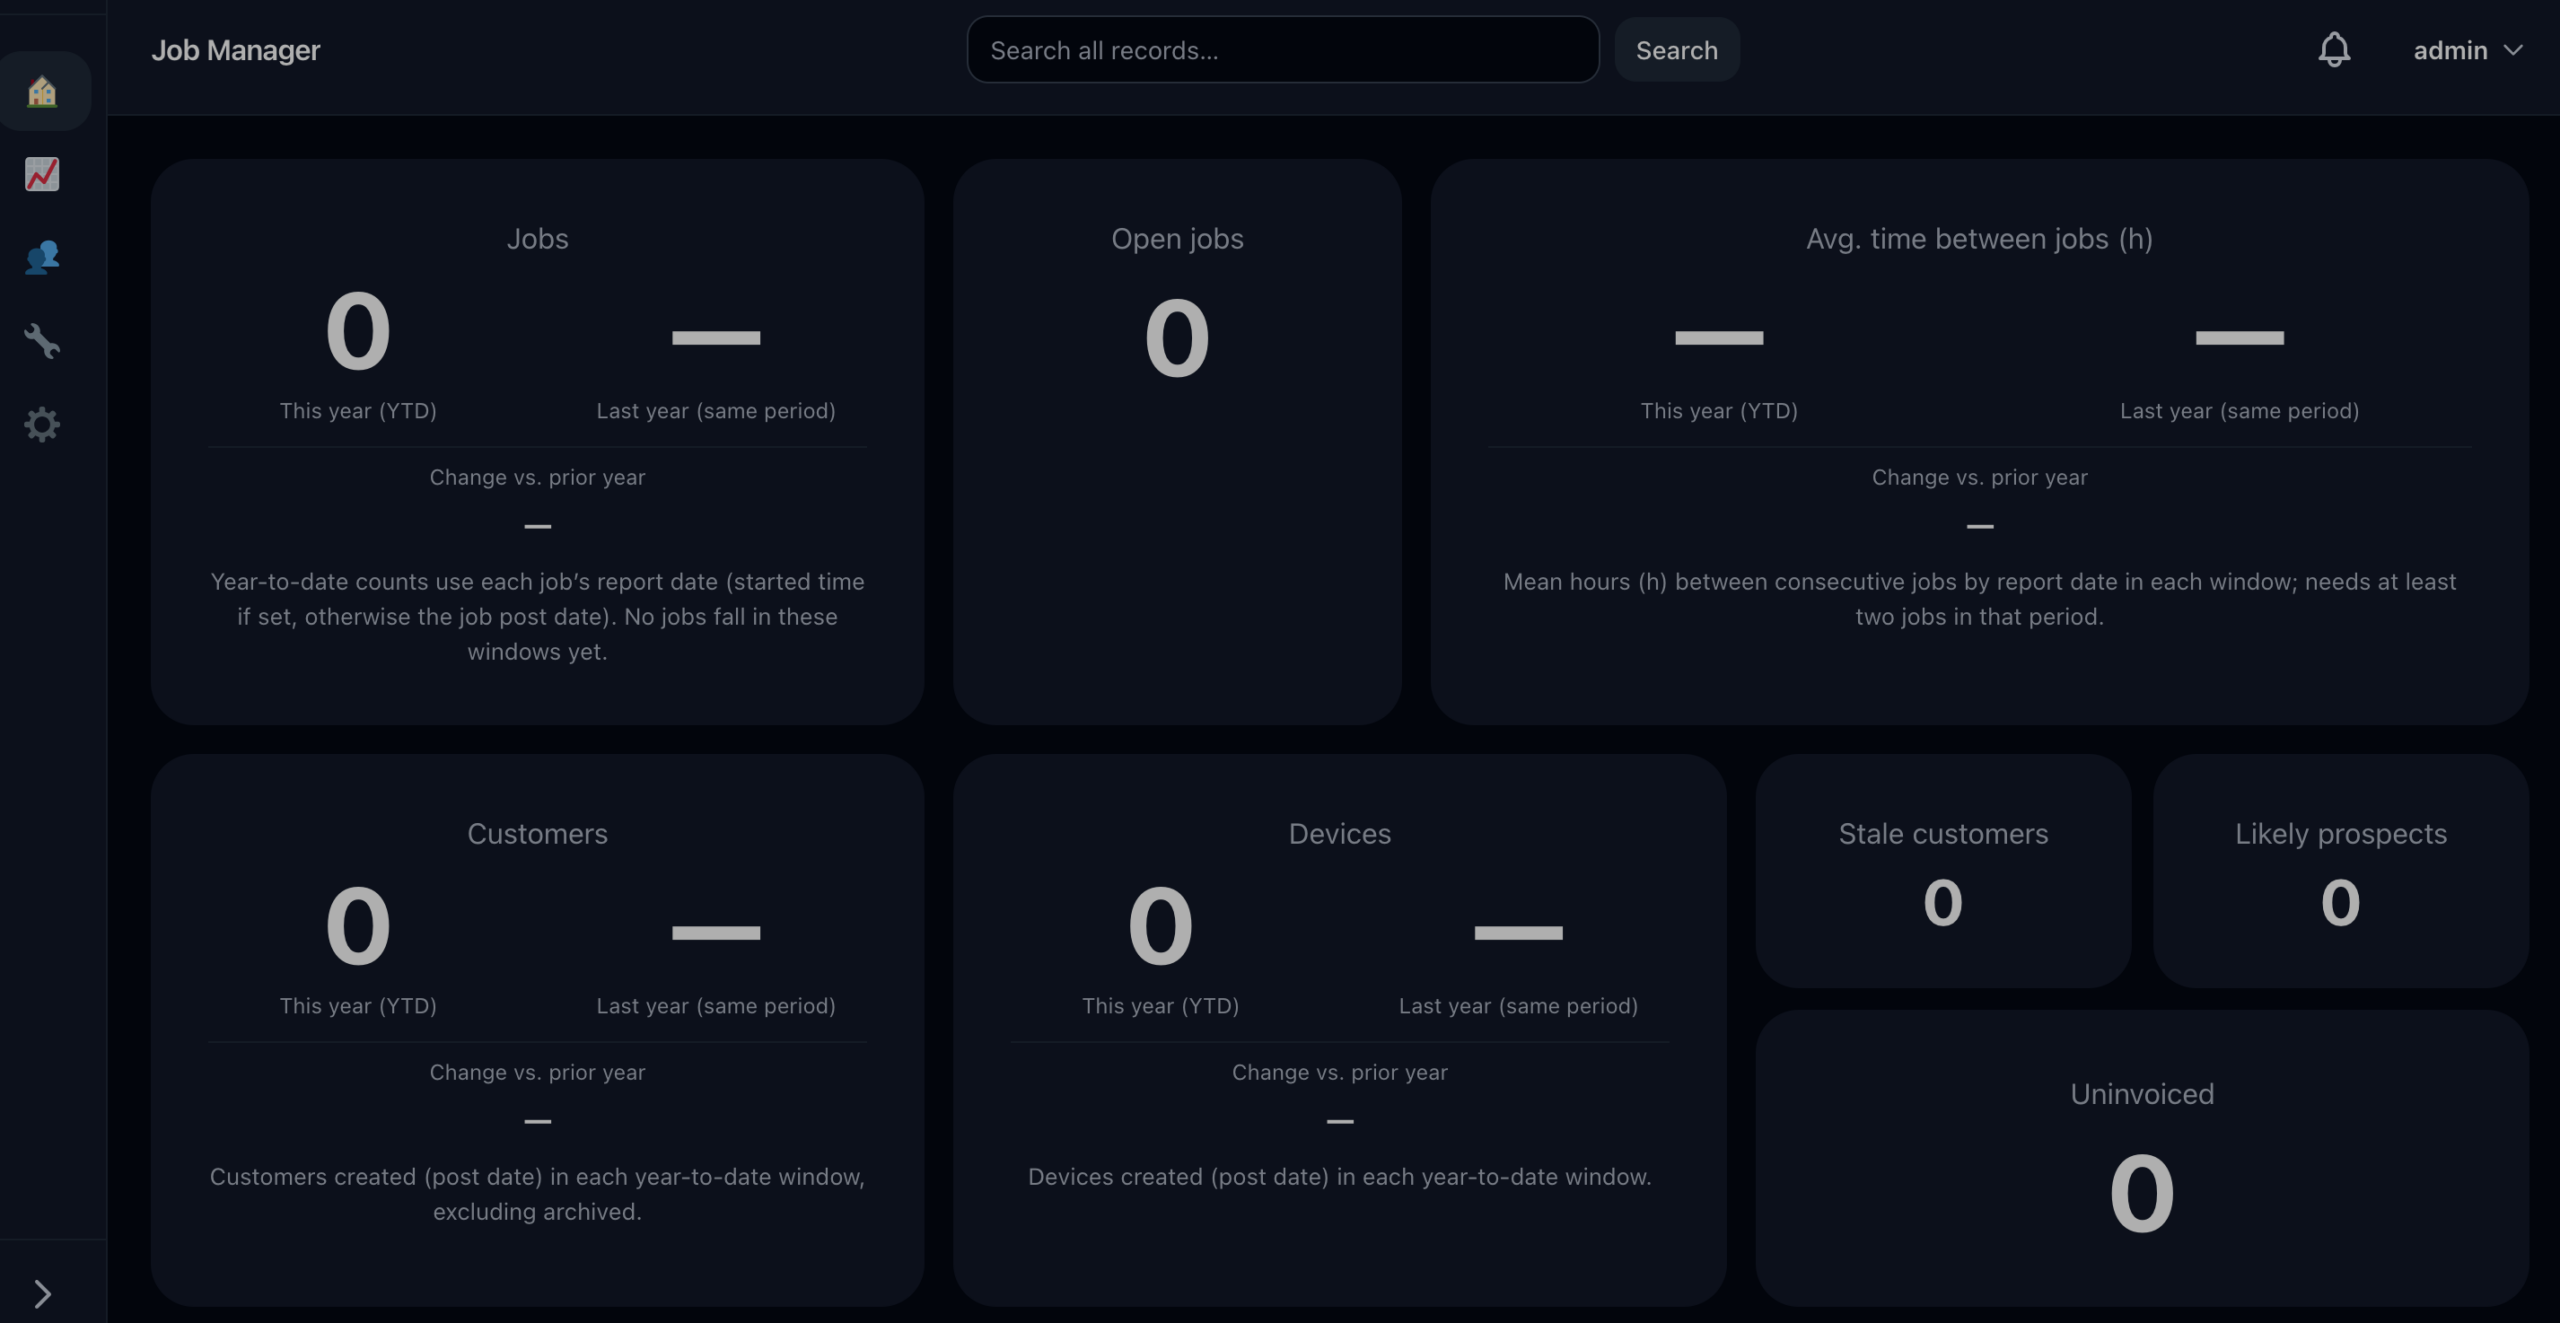2560x1323 pixels.
Task: Open the wrench tools sidebar icon
Action: (x=42, y=341)
